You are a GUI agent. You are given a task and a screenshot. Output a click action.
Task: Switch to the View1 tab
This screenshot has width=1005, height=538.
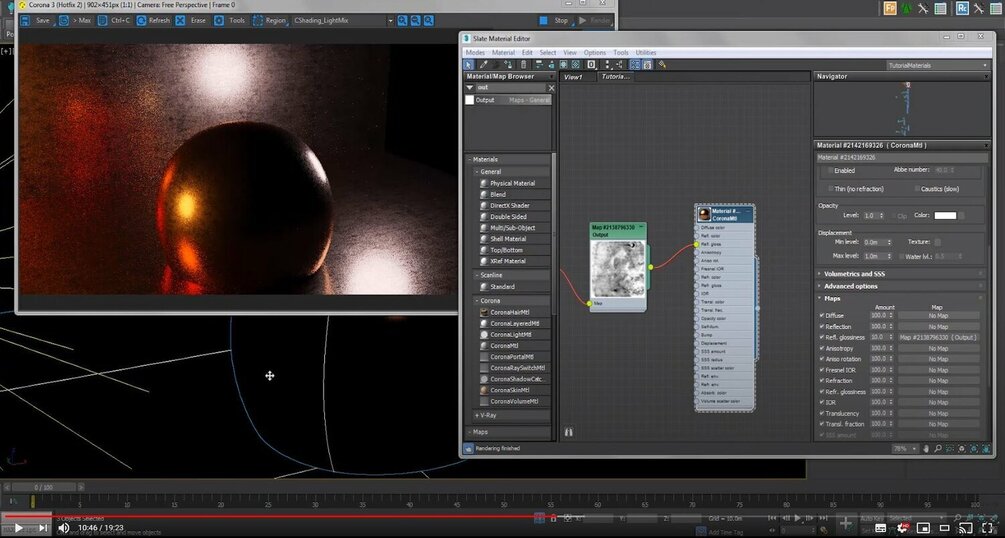tap(573, 77)
